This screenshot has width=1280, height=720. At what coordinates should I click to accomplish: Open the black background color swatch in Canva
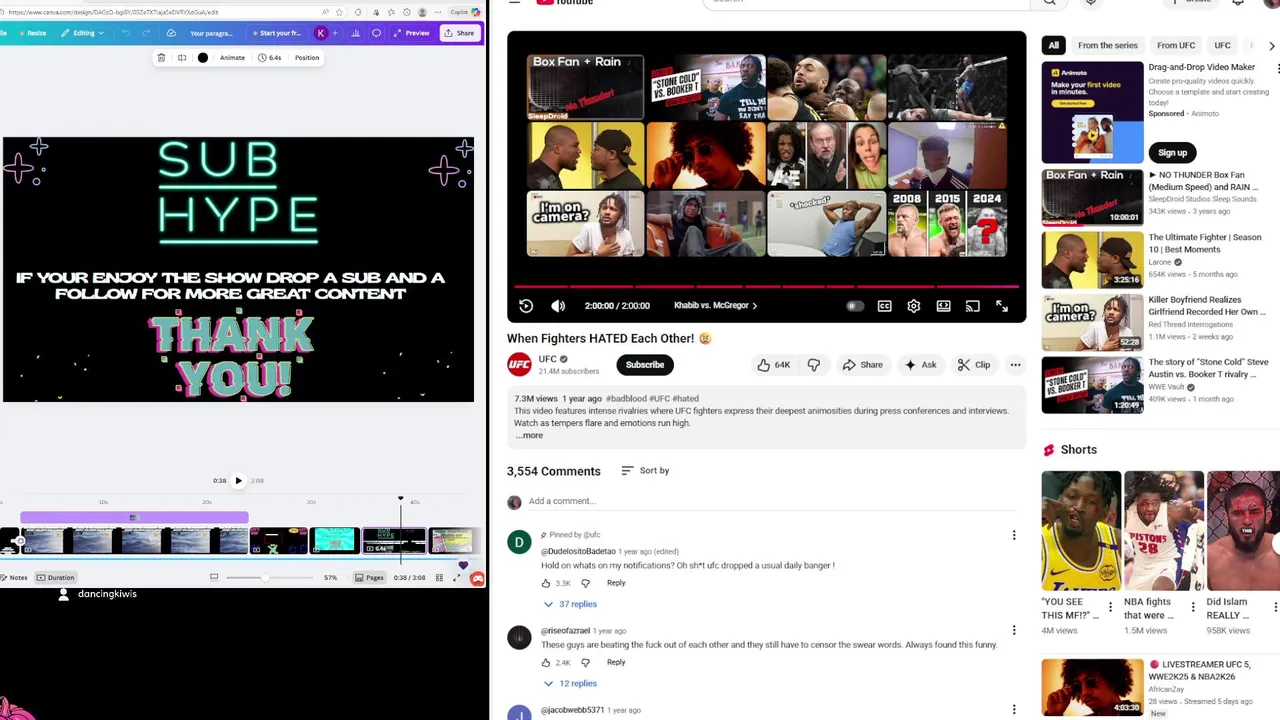203,58
